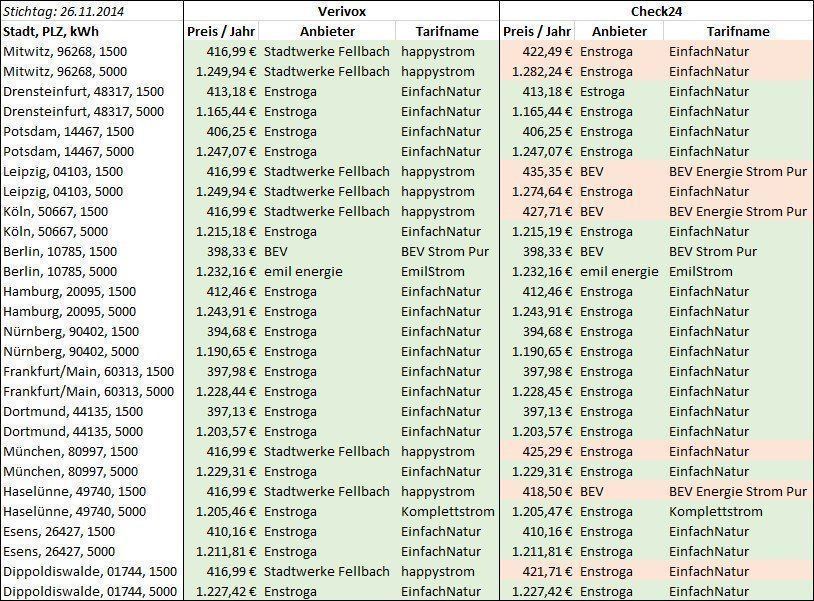Select the "Frankfurt/Main, 60313, 1500" cell
The height and width of the screenshot is (601, 814).
[x=89, y=372]
